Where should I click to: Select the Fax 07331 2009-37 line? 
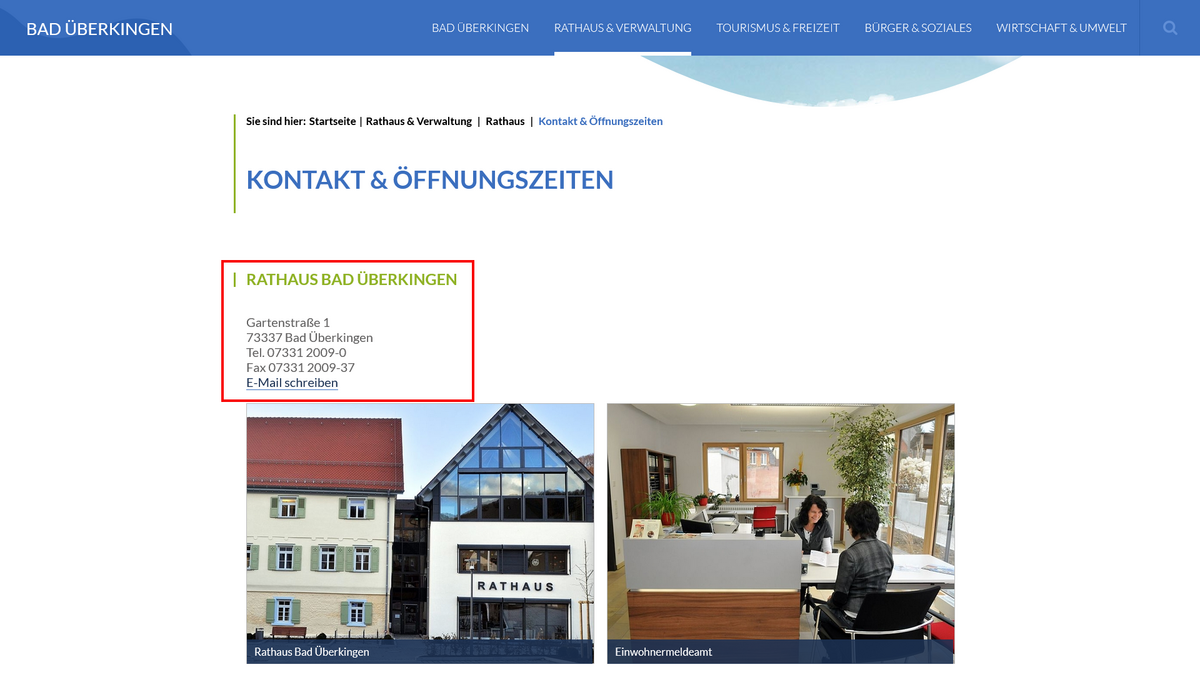tap(300, 368)
